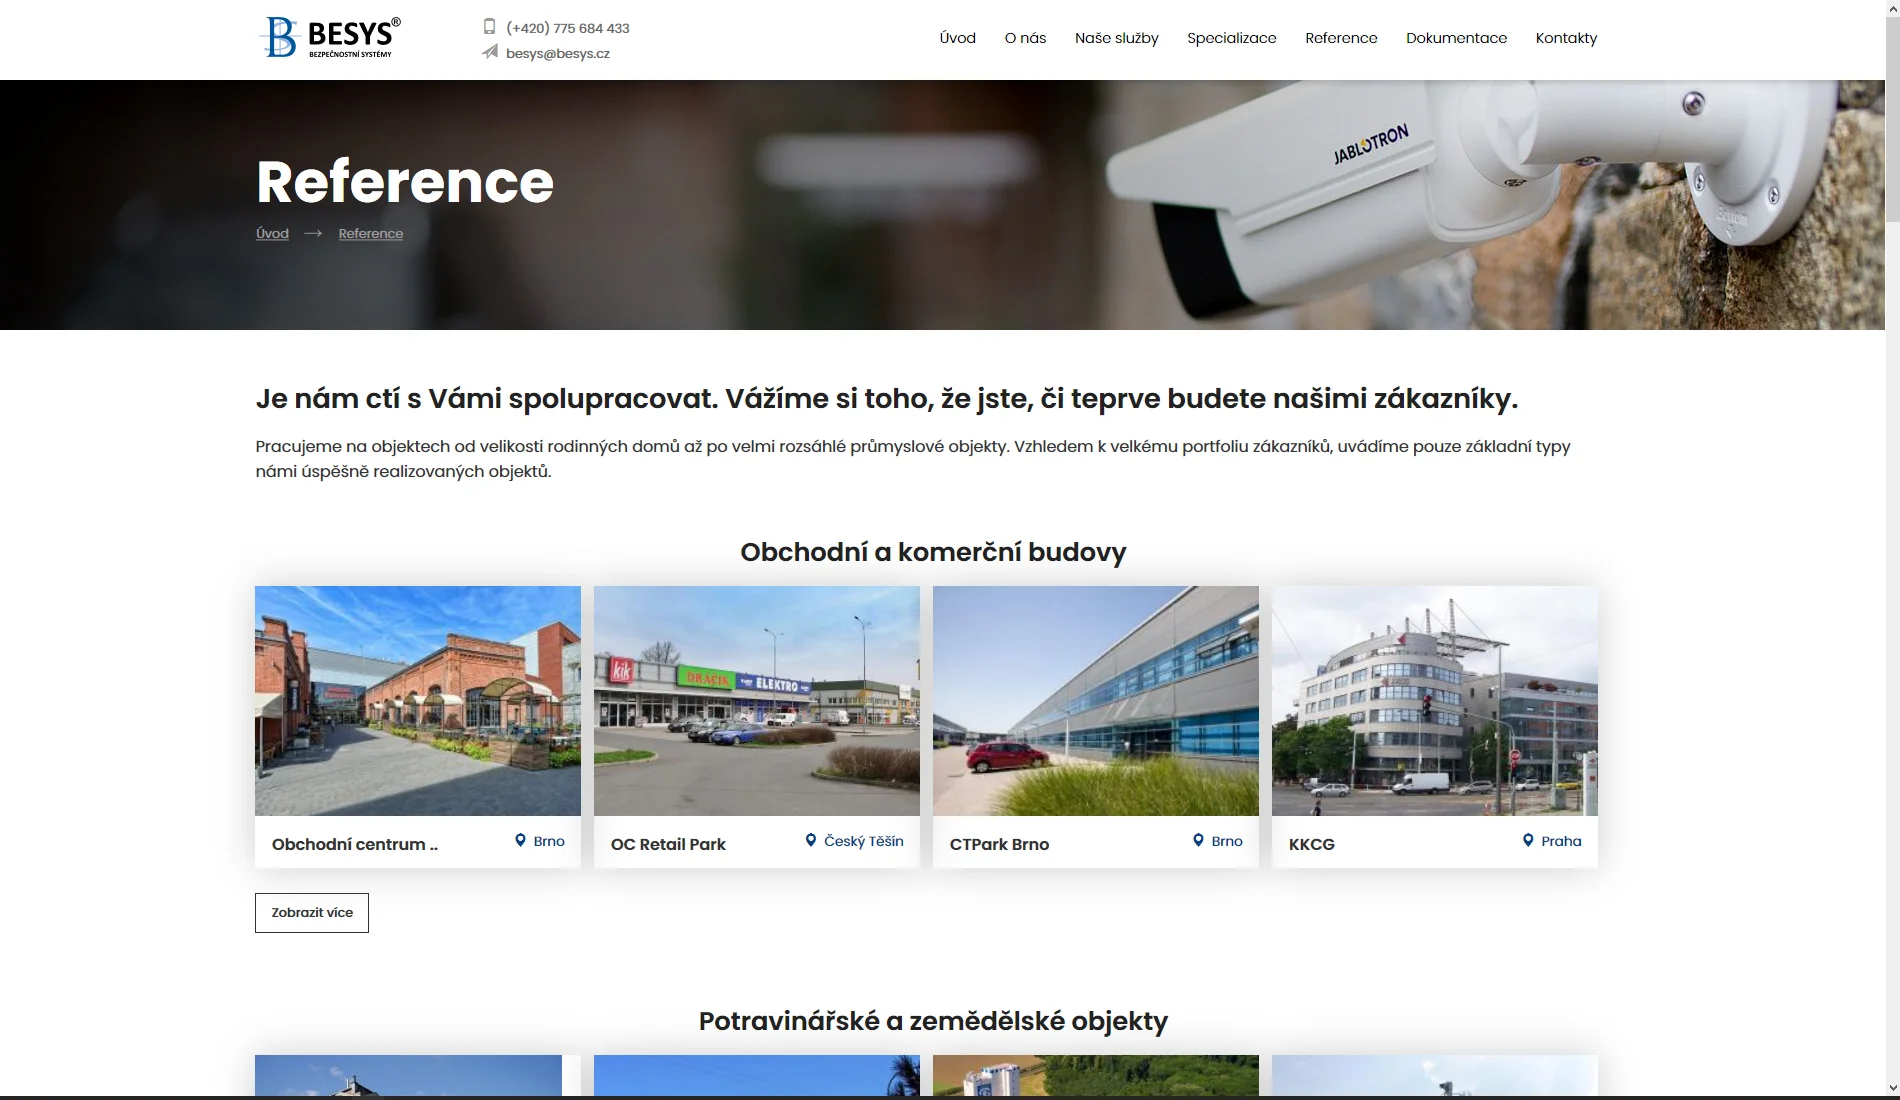This screenshot has height=1100, width=1900.
Task: Click the map pin on Obchodní centrum card
Action: (x=520, y=840)
